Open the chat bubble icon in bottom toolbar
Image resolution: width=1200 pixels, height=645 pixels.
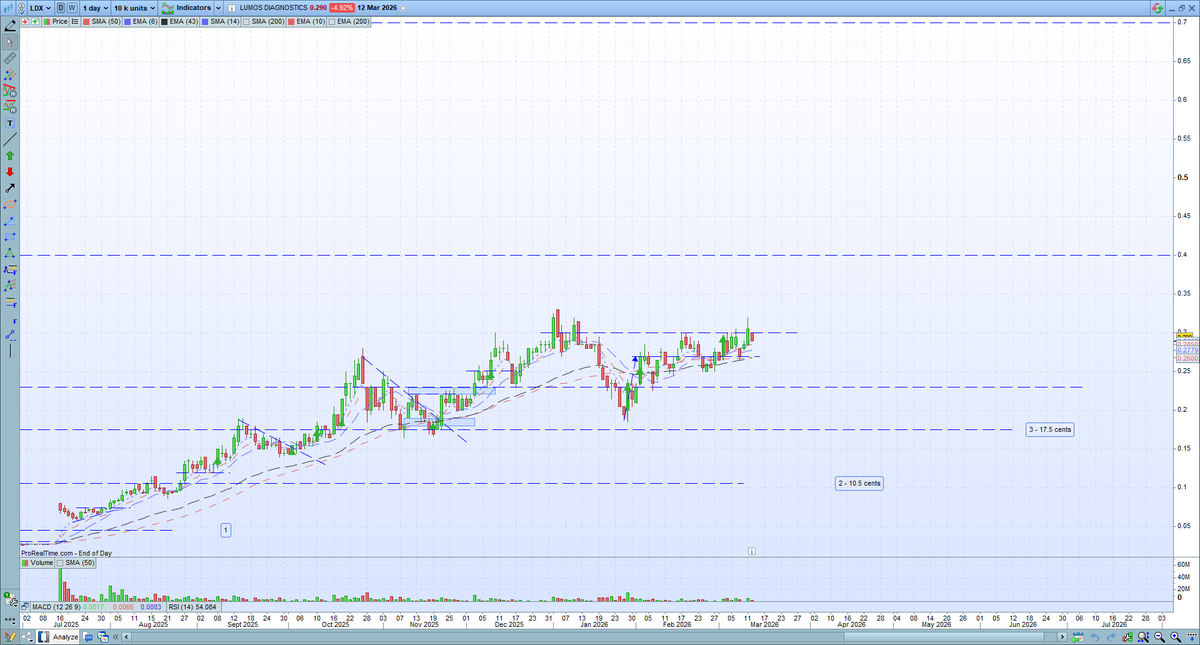[88, 637]
